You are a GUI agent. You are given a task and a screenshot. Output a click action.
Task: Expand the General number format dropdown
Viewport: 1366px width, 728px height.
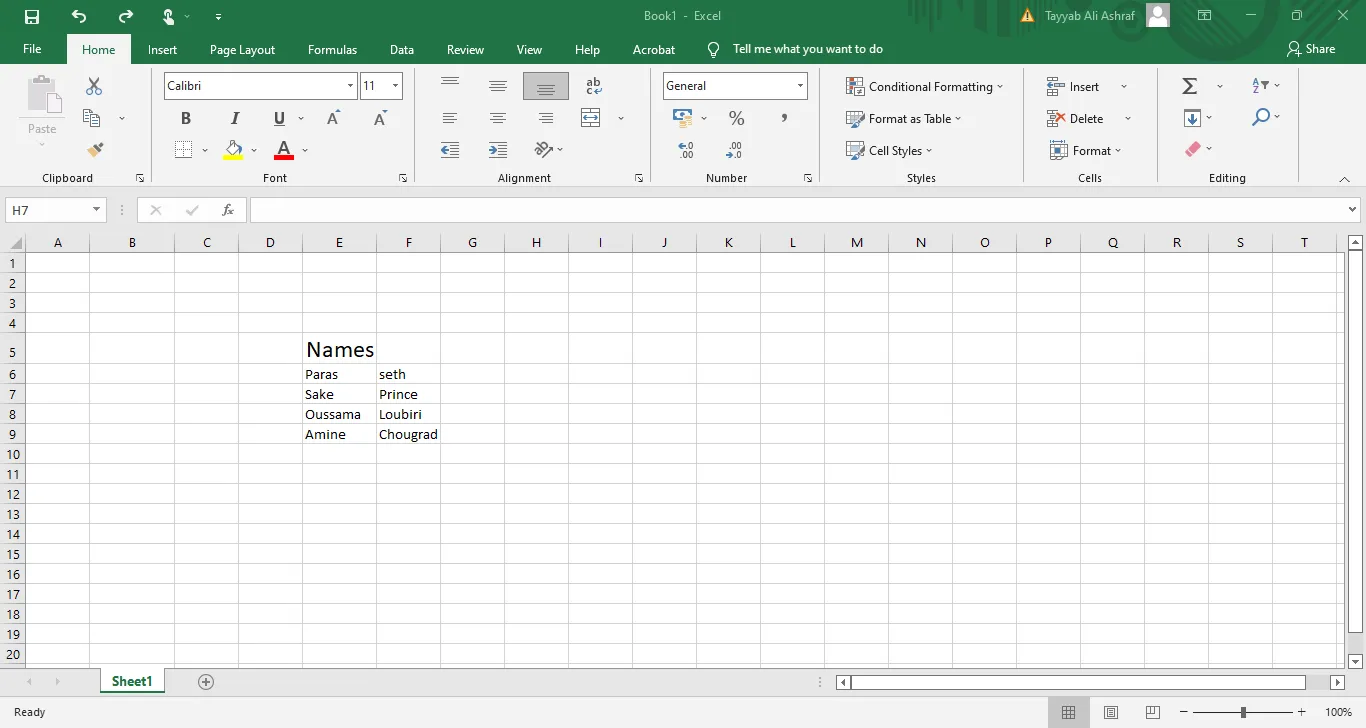coord(800,86)
